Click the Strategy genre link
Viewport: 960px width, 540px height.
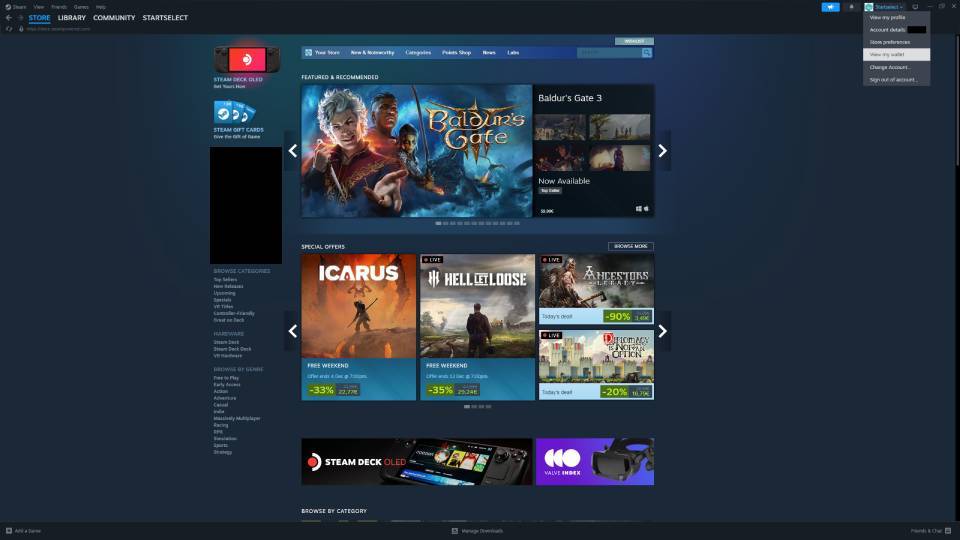[x=223, y=452]
